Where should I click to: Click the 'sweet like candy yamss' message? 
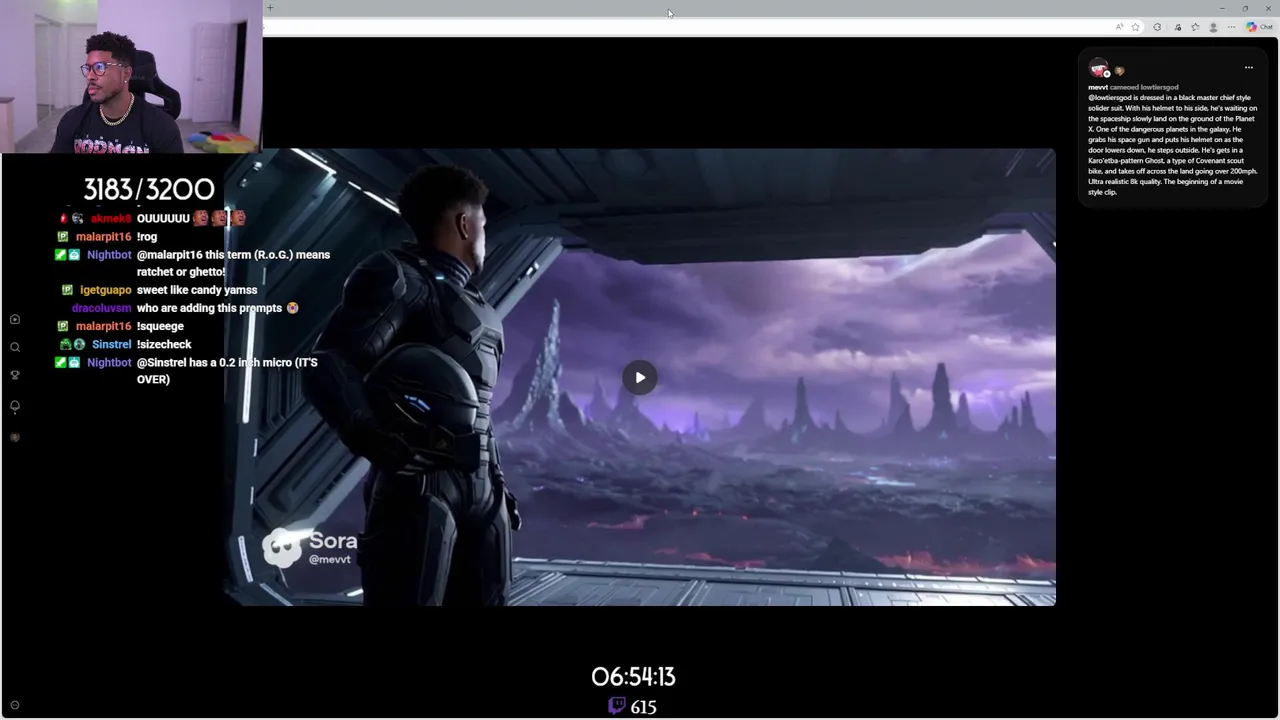(197, 290)
